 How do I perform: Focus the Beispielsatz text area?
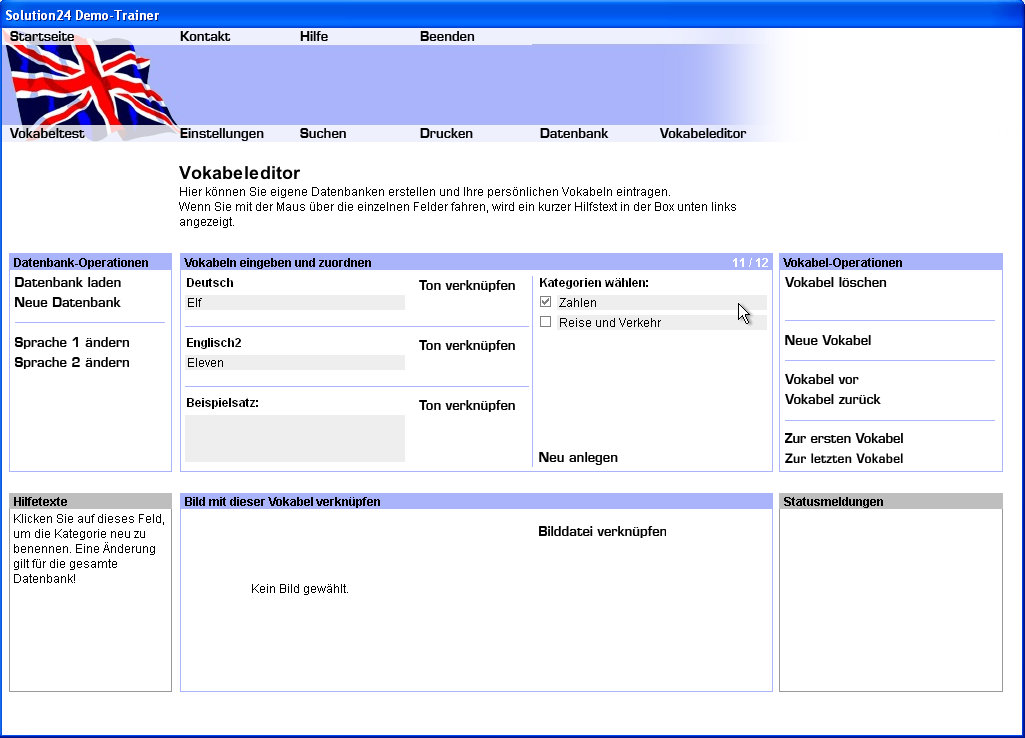pyautogui.click(x=295, y=438)
